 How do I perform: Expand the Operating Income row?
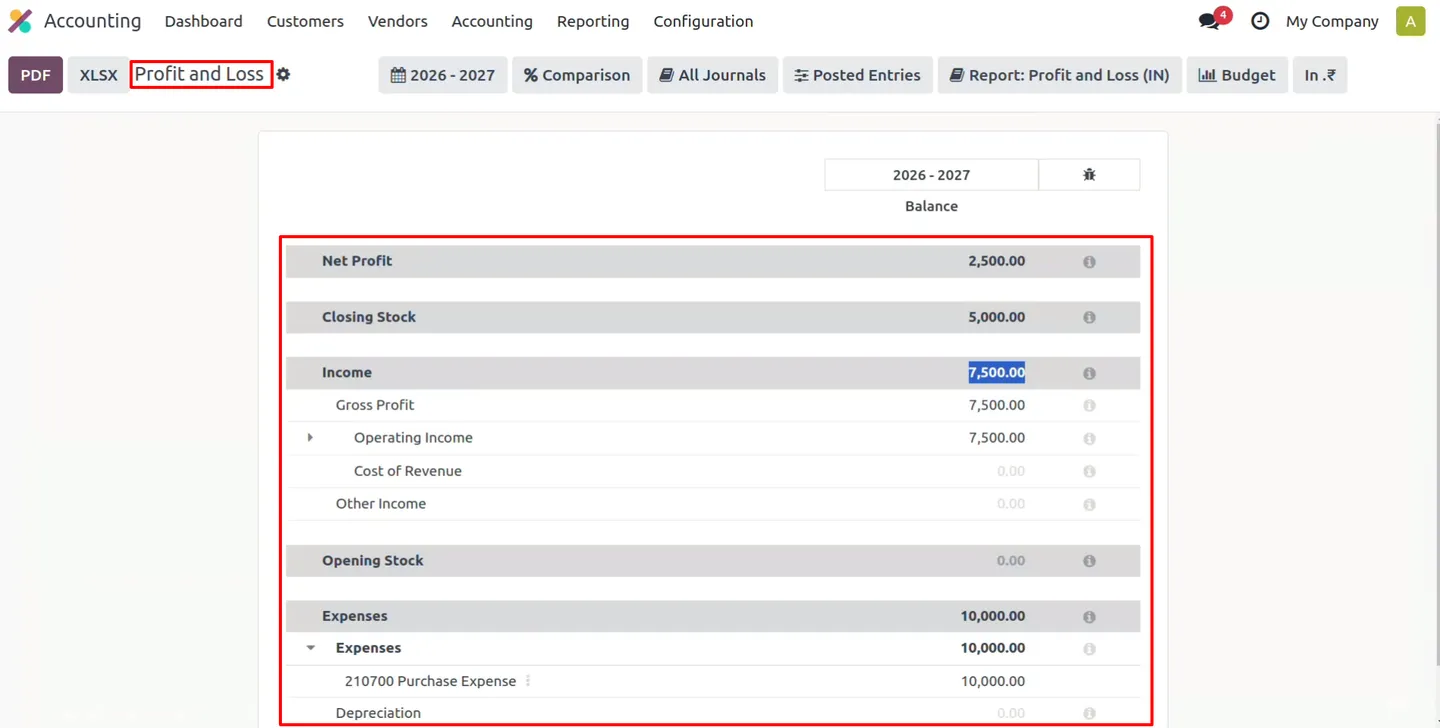click(310, 438)
